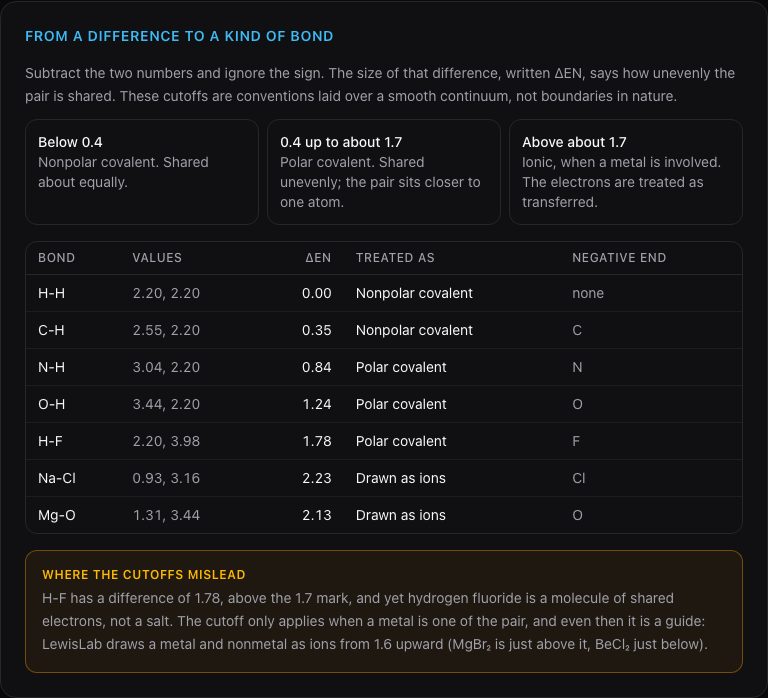The height and width of the screenshot is (698, 768).
Task: Click the negative end "N" in N-H row
Action: [x=577, y=367]
